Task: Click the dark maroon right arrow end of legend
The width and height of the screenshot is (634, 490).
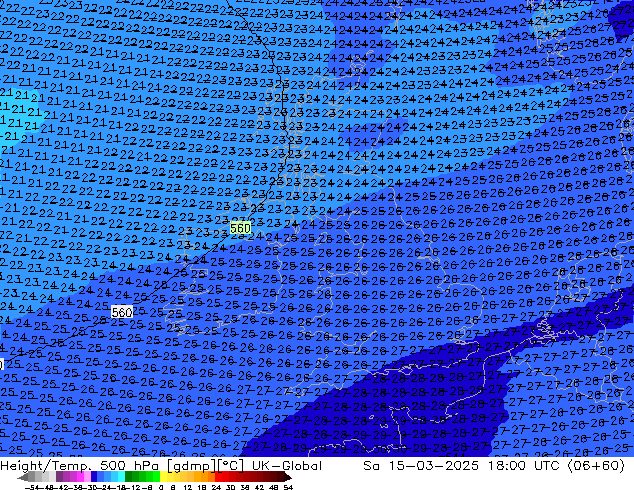Action: [x=287, y=477]
